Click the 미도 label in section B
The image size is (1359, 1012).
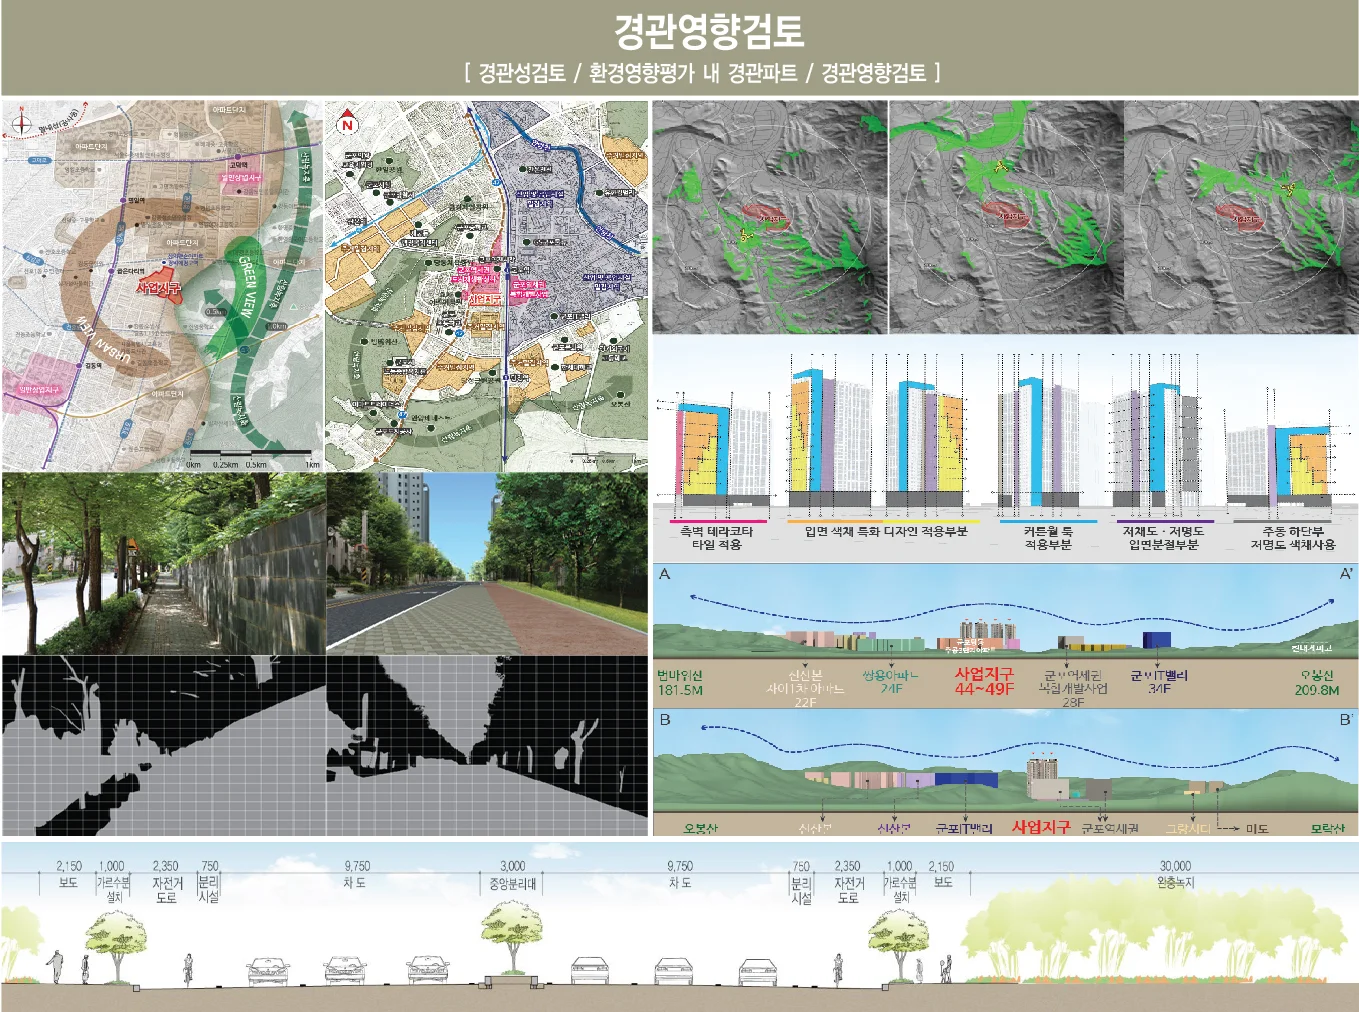[x=1257, y=828]
